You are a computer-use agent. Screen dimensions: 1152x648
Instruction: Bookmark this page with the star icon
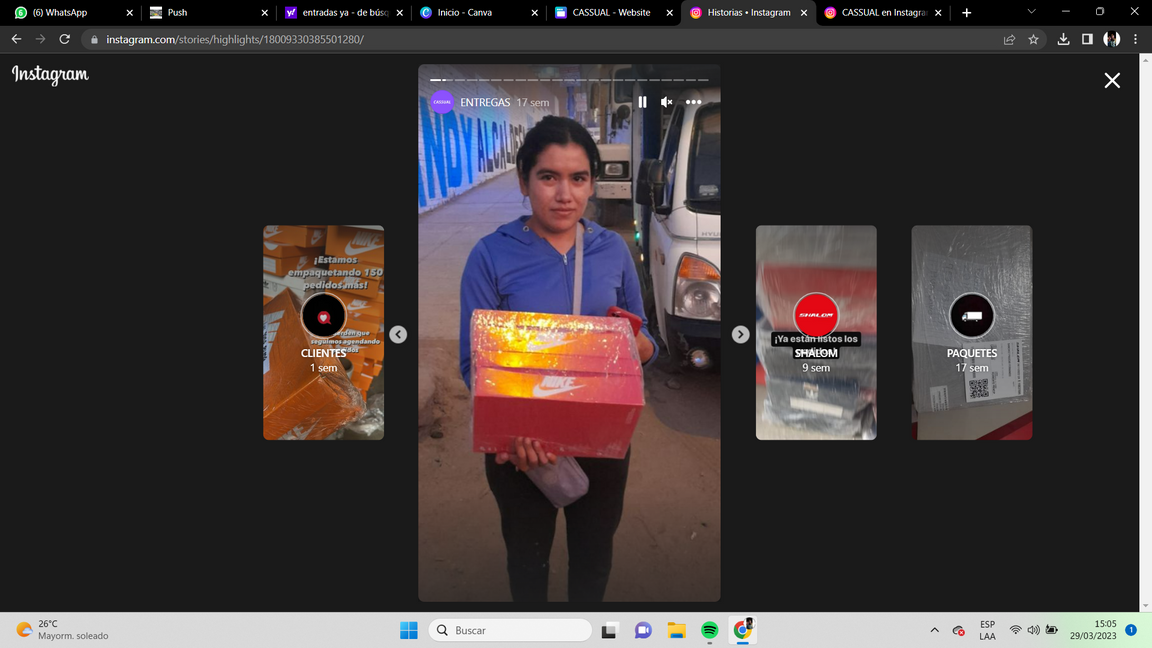pos(1033,39)
